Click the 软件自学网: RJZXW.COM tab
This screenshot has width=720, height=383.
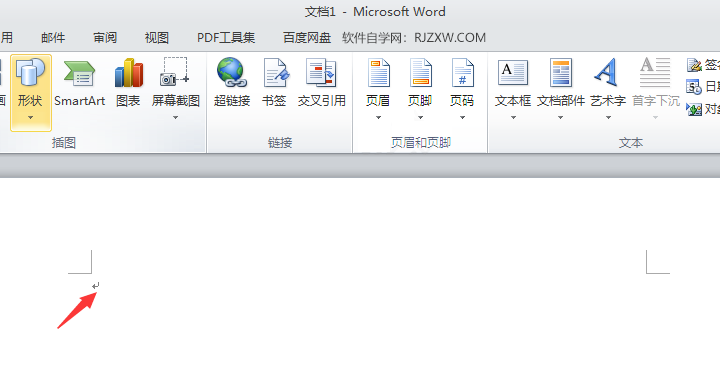pos(414,38)
